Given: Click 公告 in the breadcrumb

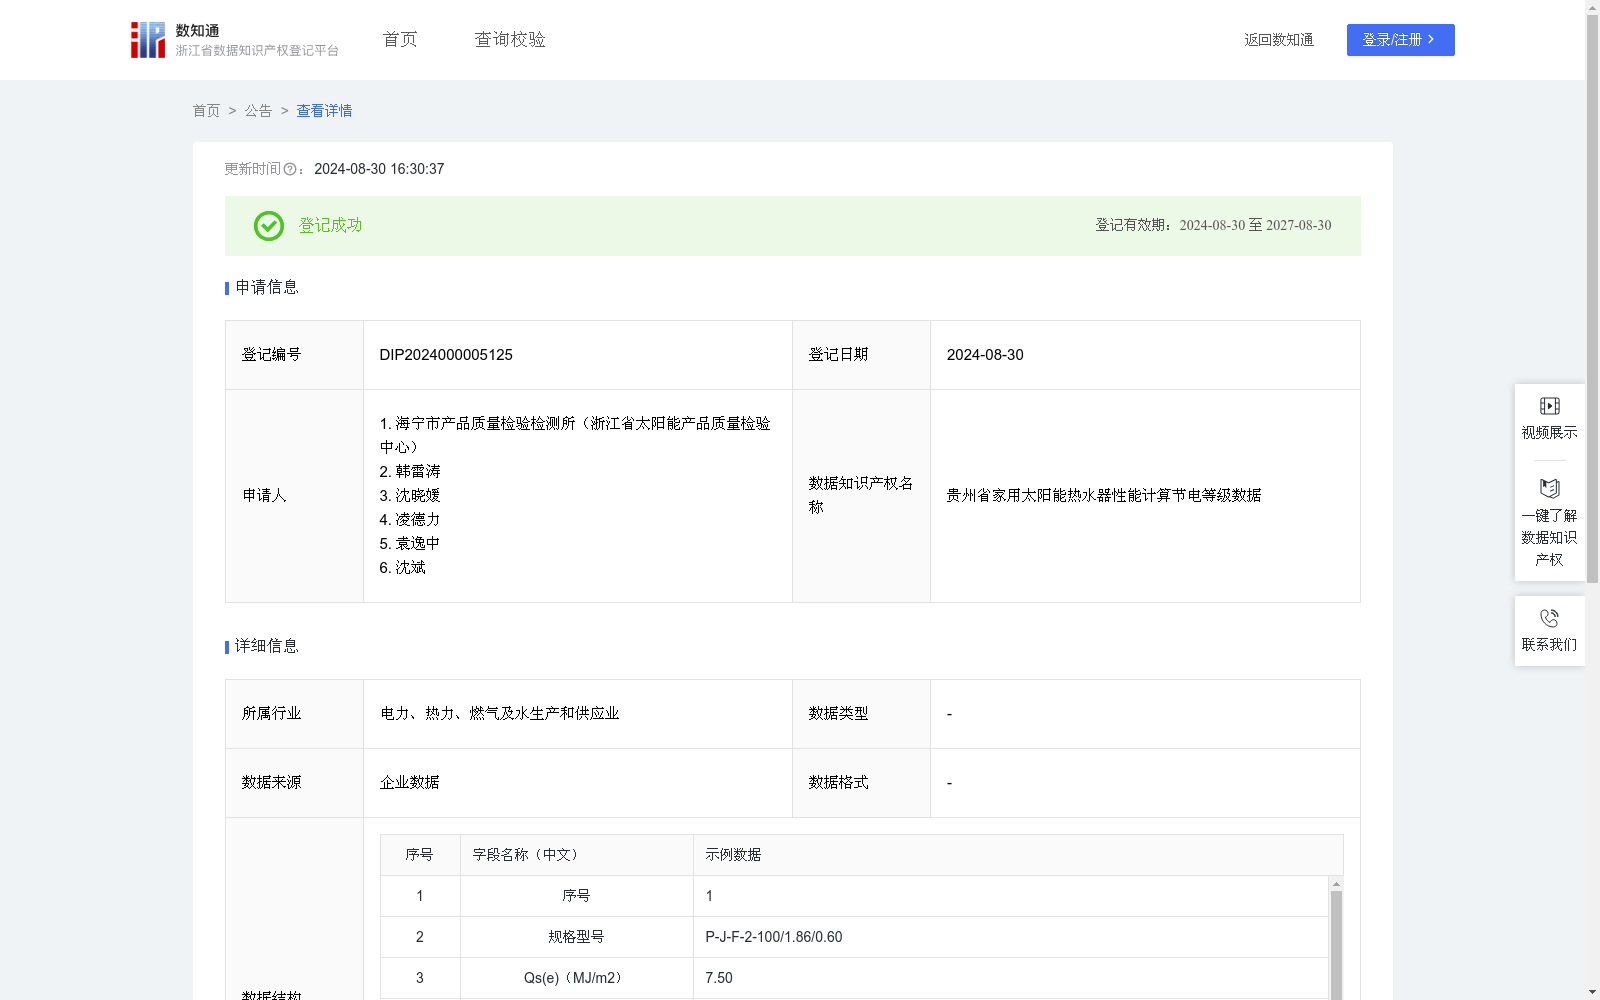Looking at the screenshot, I should tap(258, 111).
